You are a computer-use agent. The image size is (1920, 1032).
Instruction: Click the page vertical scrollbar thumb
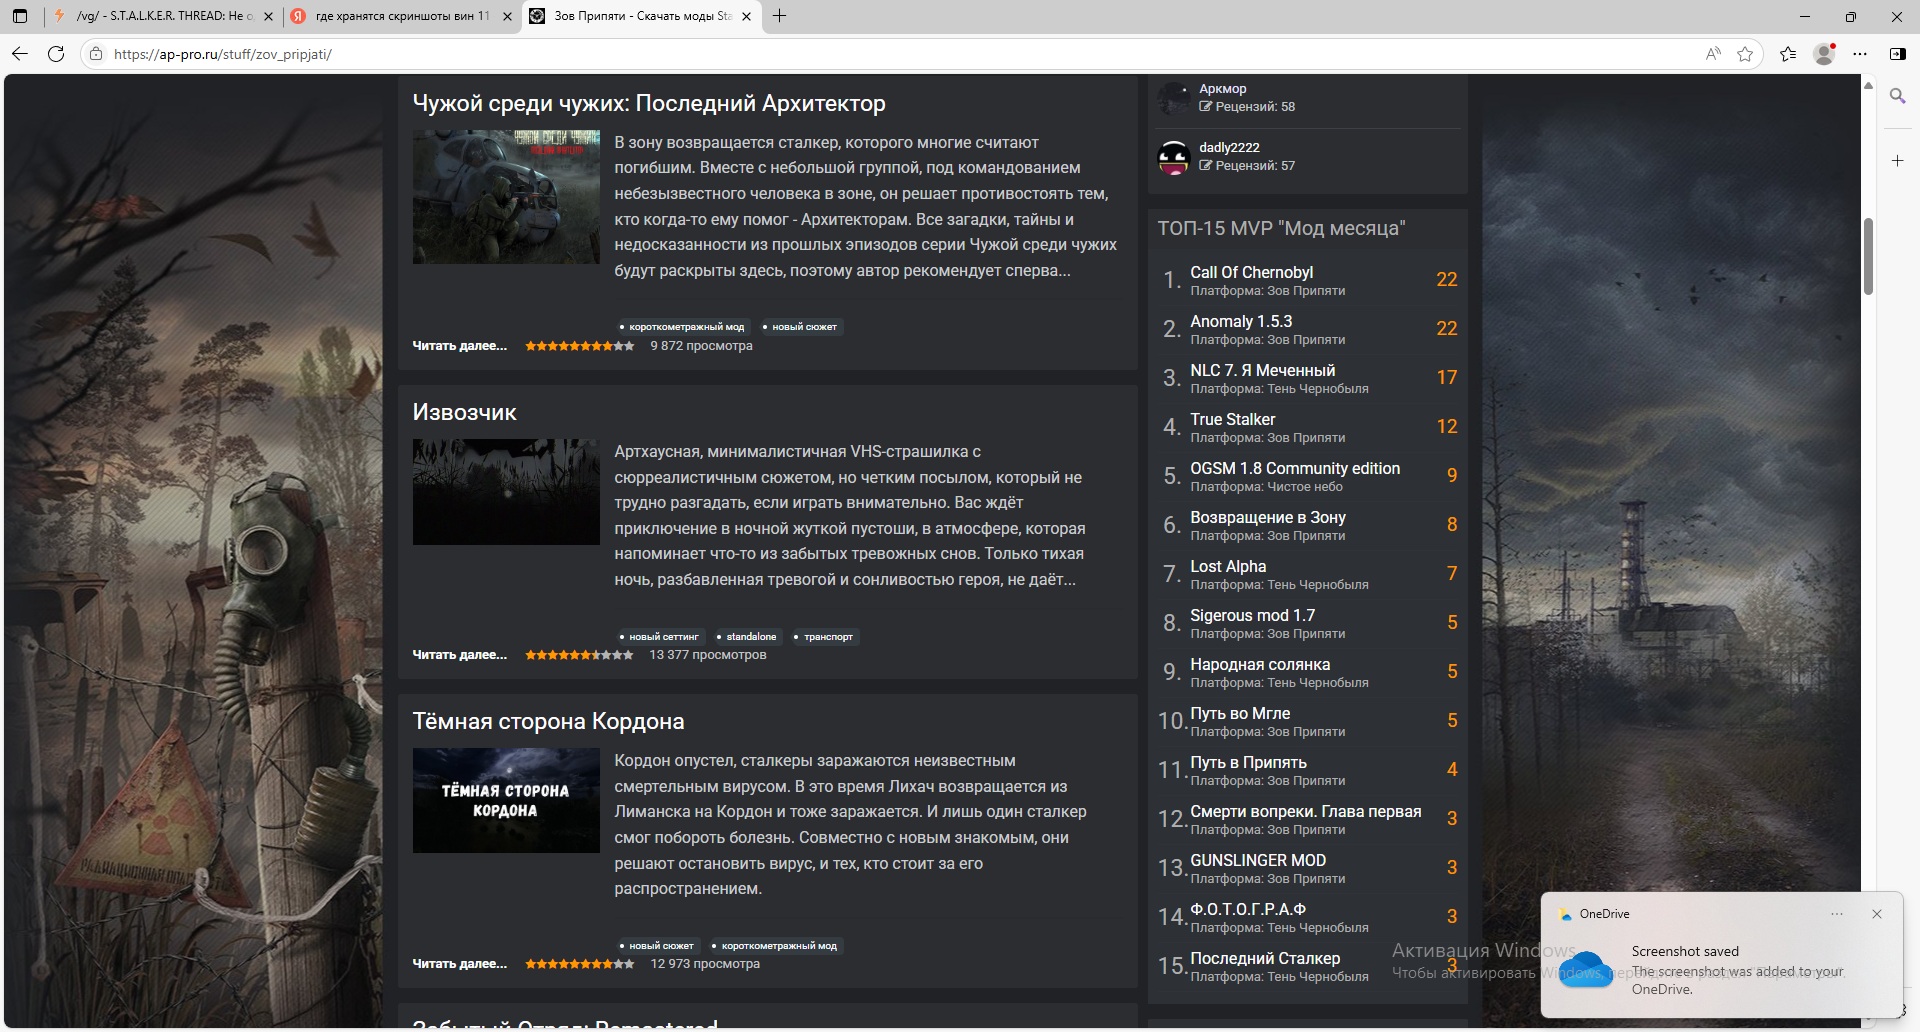pos(1868,256)
